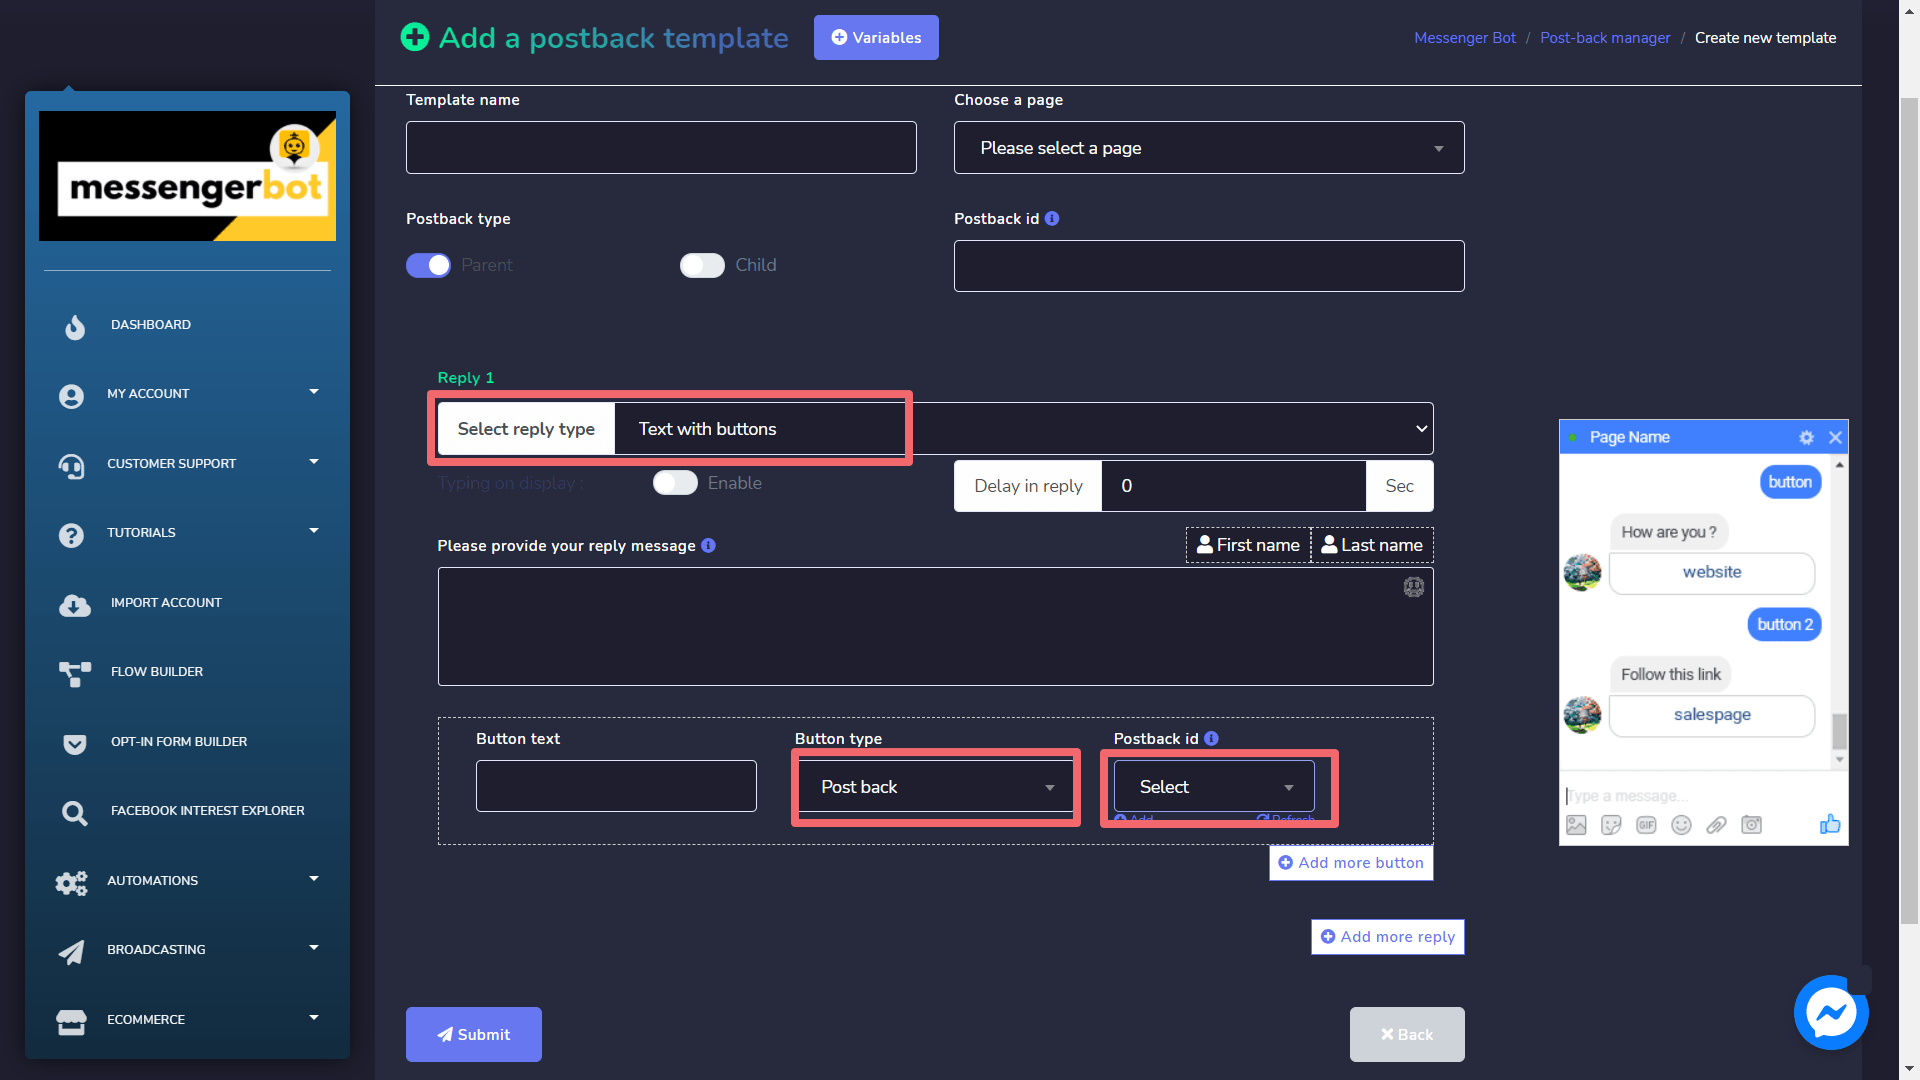Click the image icon in chat preview
This screenshot has height=1080, width=1920.
1576,825
